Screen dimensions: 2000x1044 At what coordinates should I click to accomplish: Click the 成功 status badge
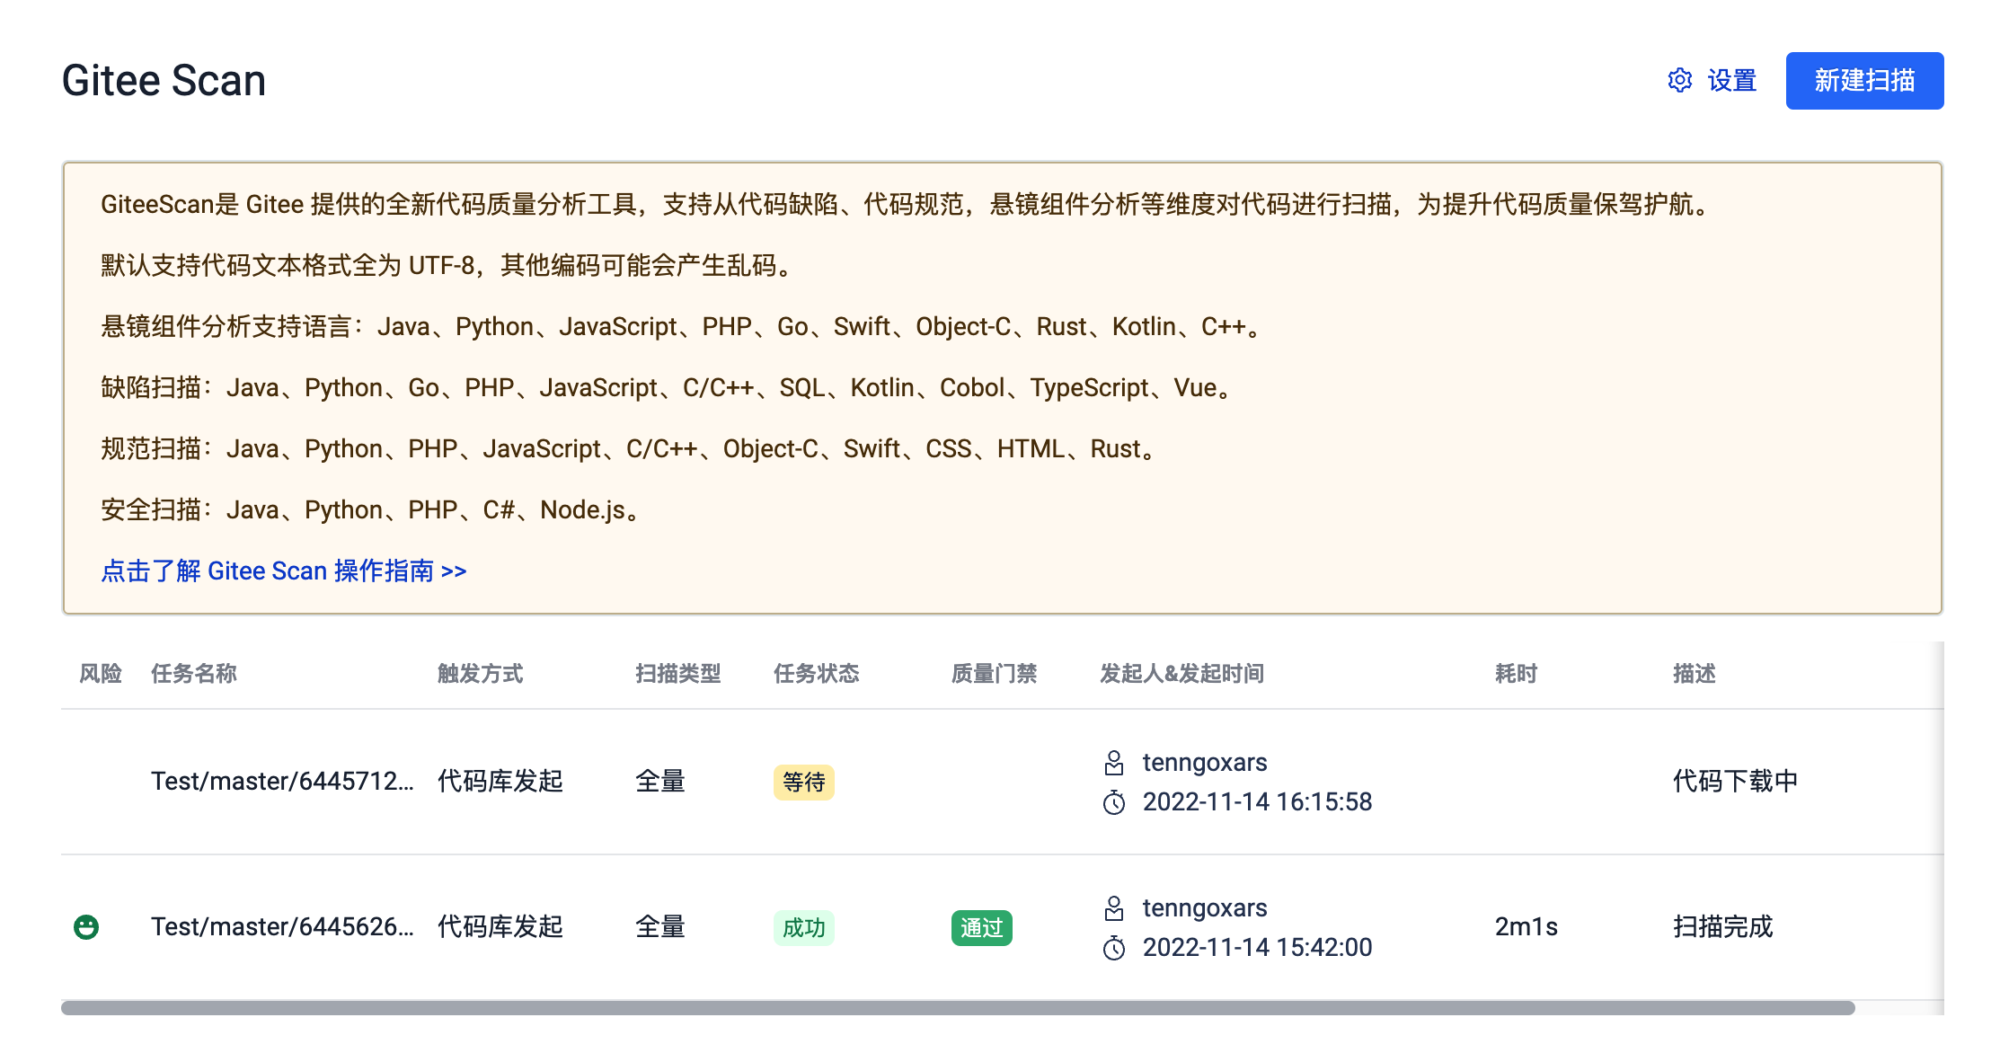click(804, 928)
